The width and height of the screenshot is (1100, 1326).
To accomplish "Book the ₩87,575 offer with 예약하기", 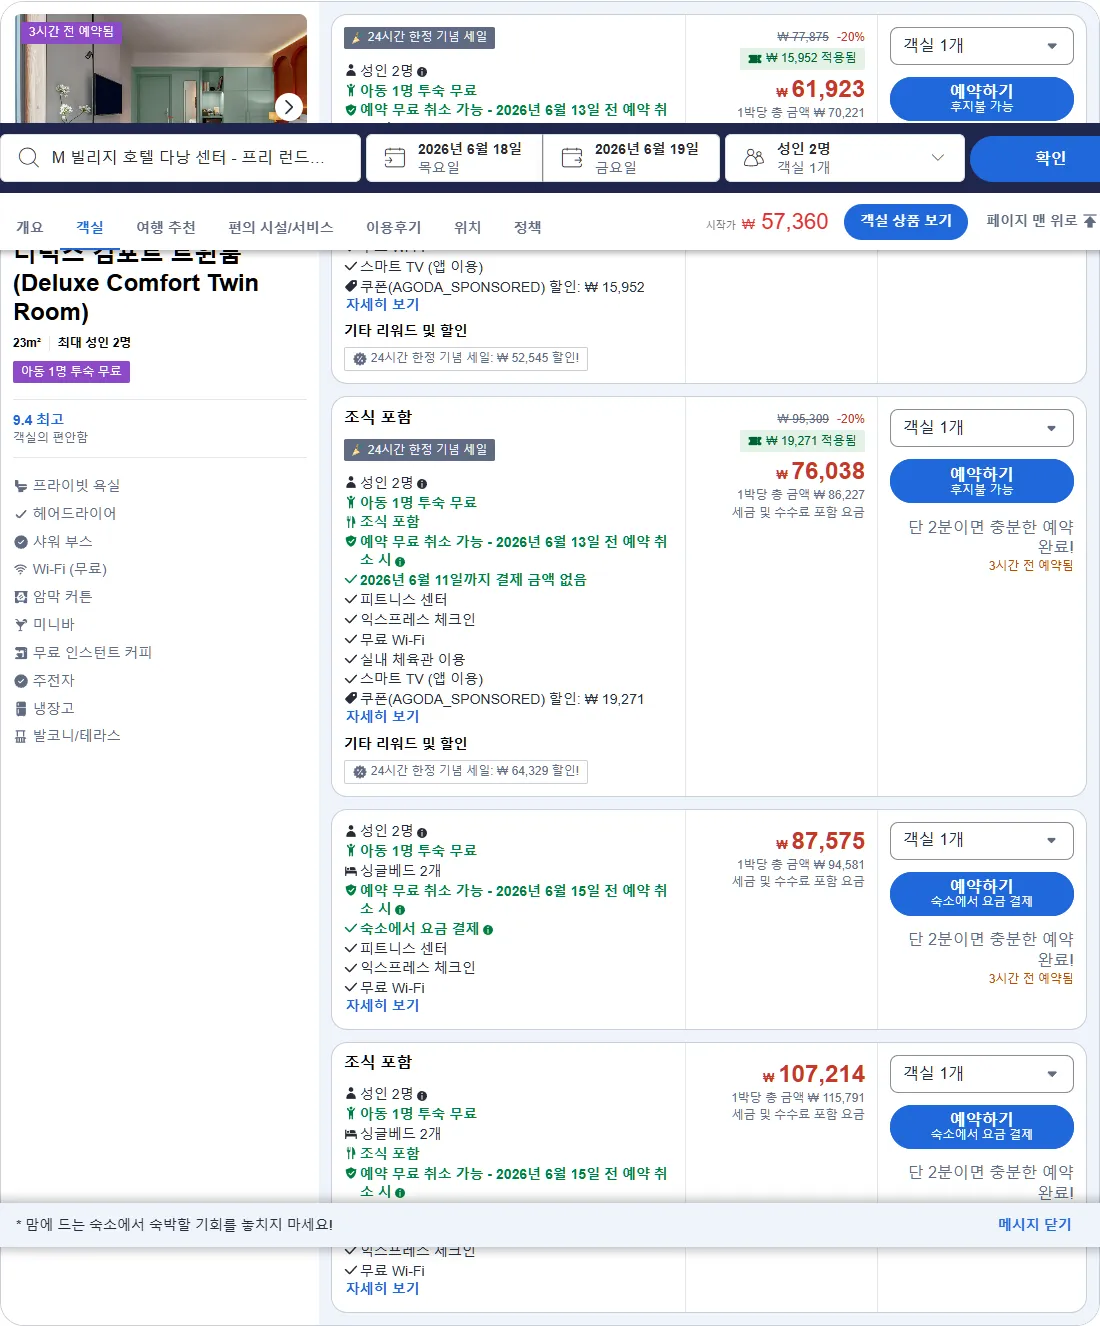I will pyautogui.click(x=981, y=893).
